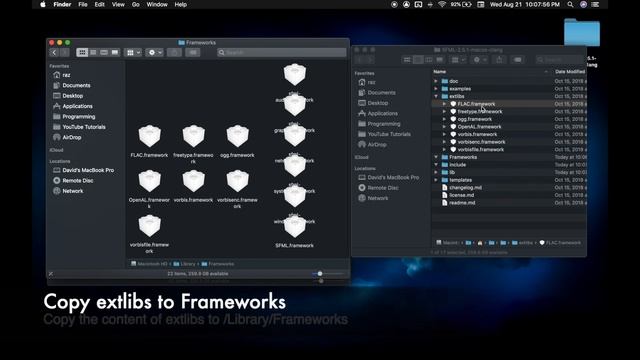Click Library in the Frameworks path bar
640x360 pixels.
184,264
